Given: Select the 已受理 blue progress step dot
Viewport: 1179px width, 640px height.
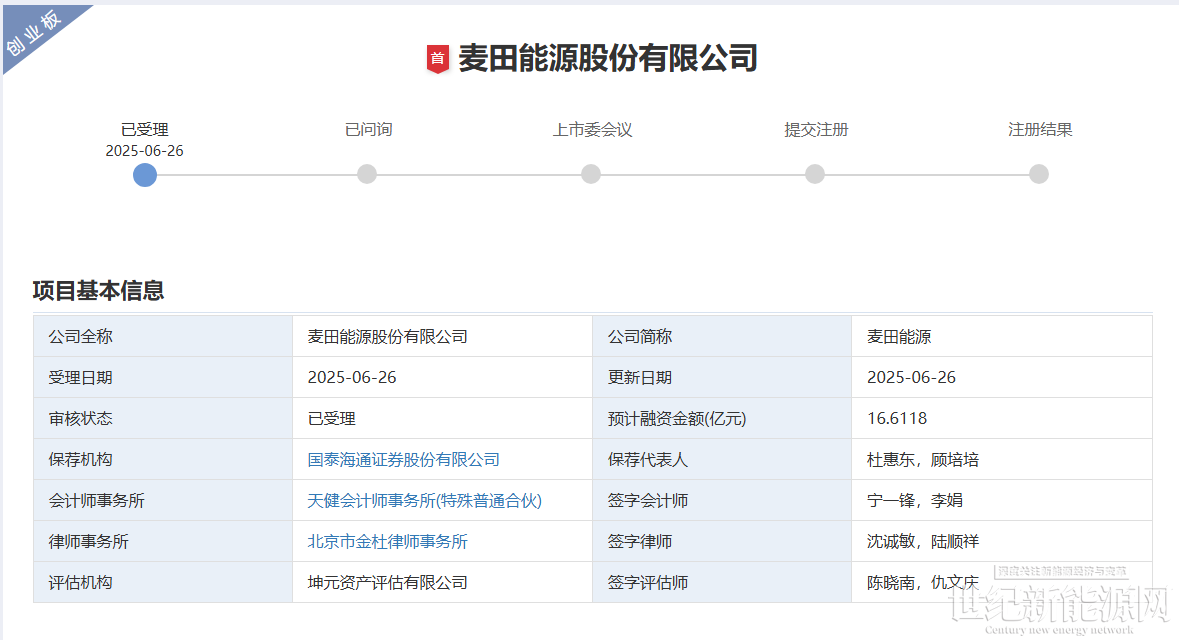Looking at the screenshot, I should 144,174.
